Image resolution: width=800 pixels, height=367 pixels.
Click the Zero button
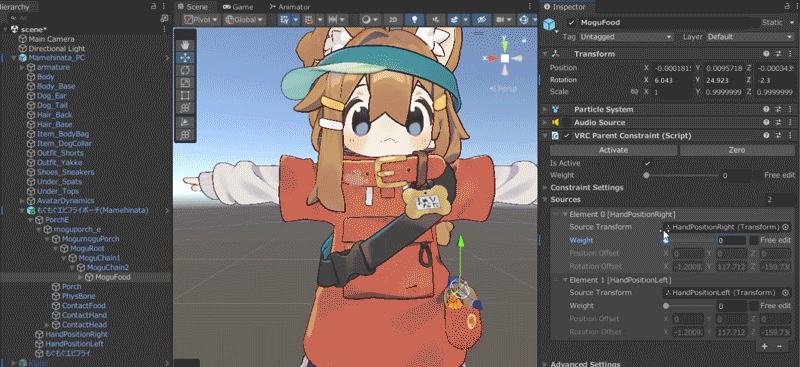coord(737,151)
